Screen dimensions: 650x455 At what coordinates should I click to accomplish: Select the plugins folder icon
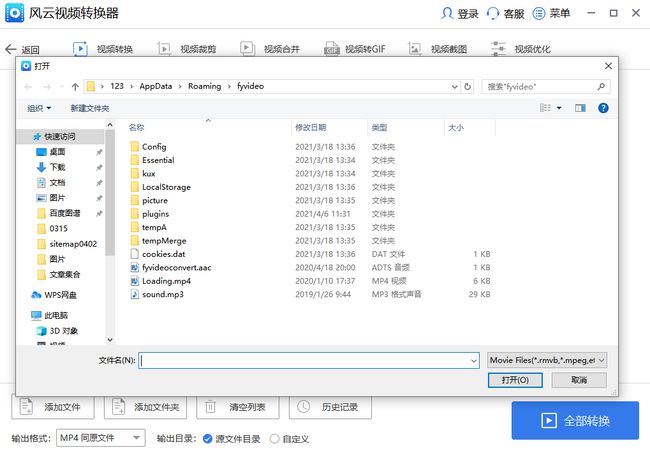pos(134,214)
